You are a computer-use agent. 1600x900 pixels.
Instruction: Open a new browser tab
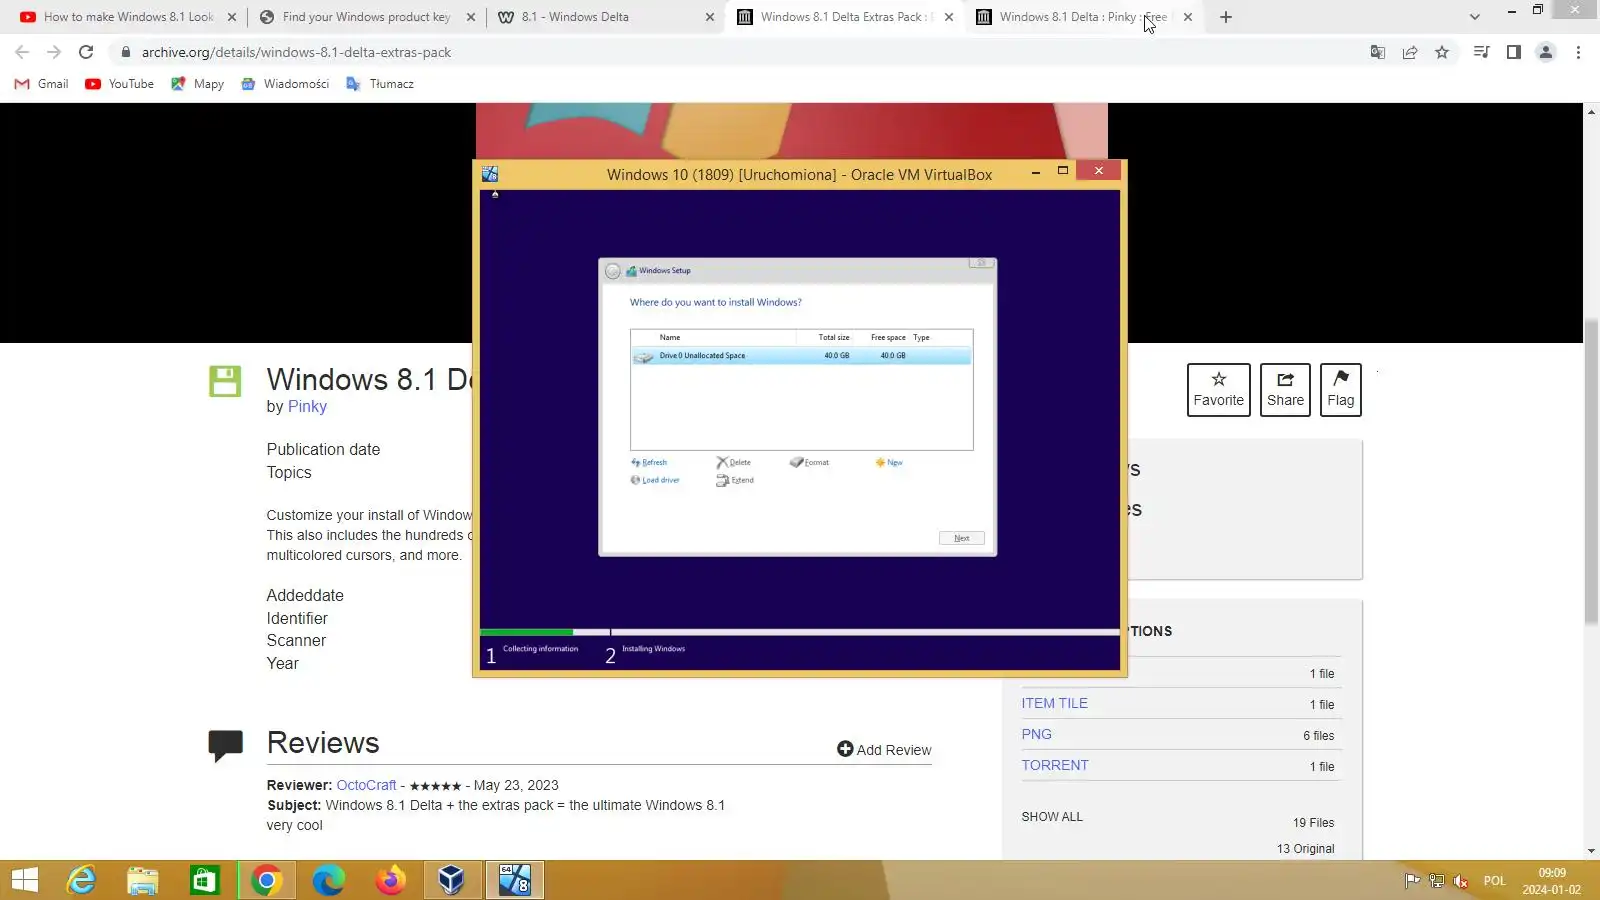[x=1226, y=17]
